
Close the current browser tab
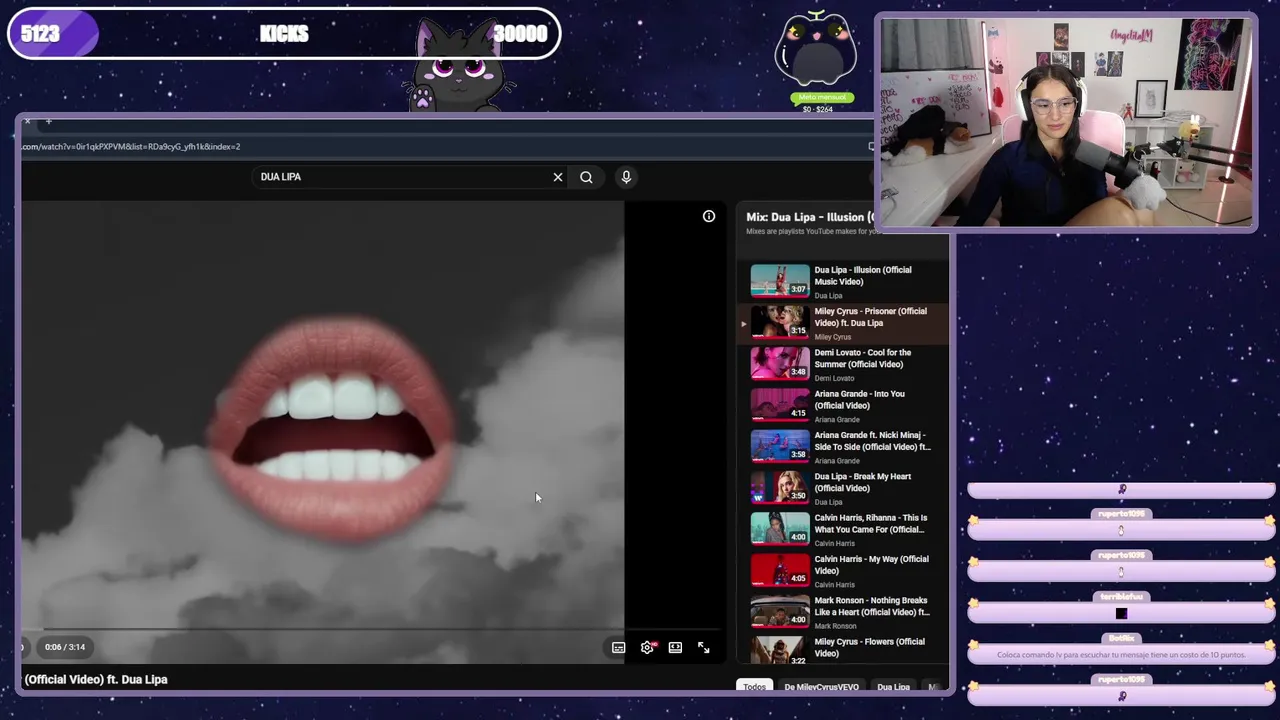[27, 122]
